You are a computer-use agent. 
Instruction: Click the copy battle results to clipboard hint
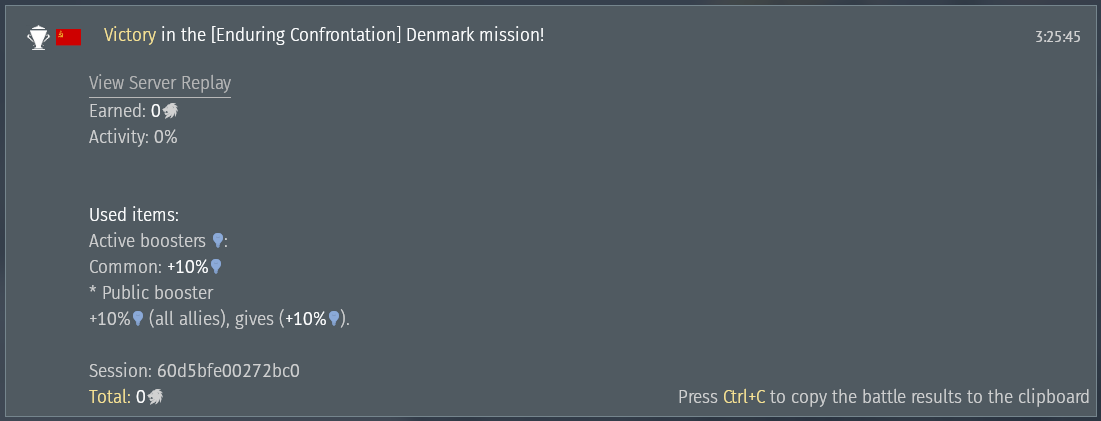click(929, 397)
